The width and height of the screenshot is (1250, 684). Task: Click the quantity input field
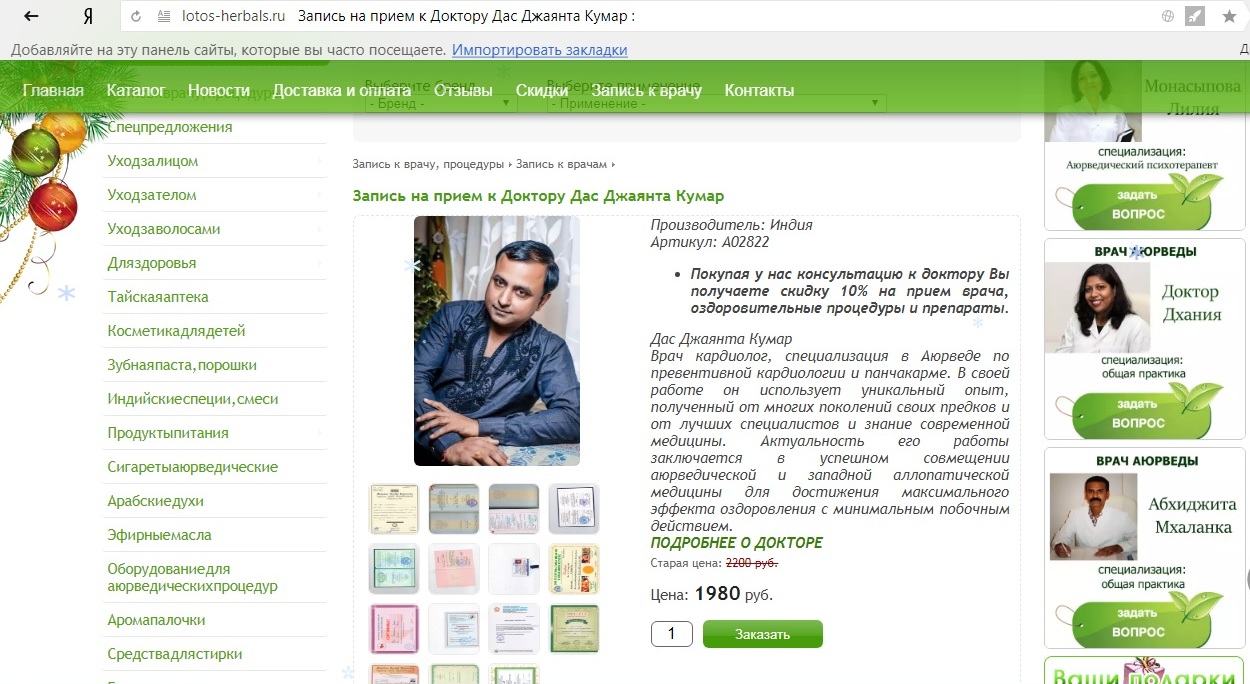672,634
